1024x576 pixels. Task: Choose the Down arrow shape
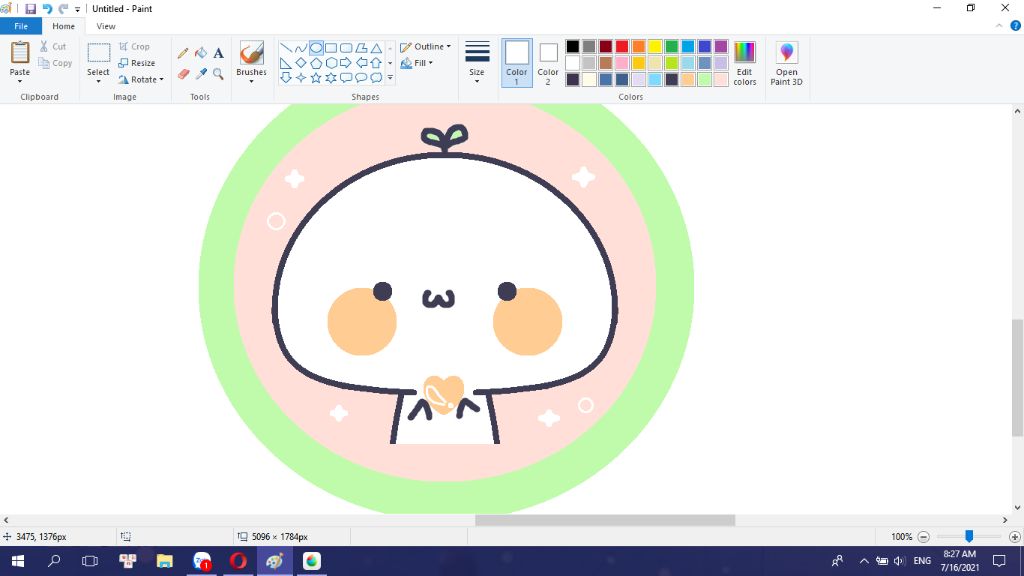pyautogui.click(x=286, y=78)
